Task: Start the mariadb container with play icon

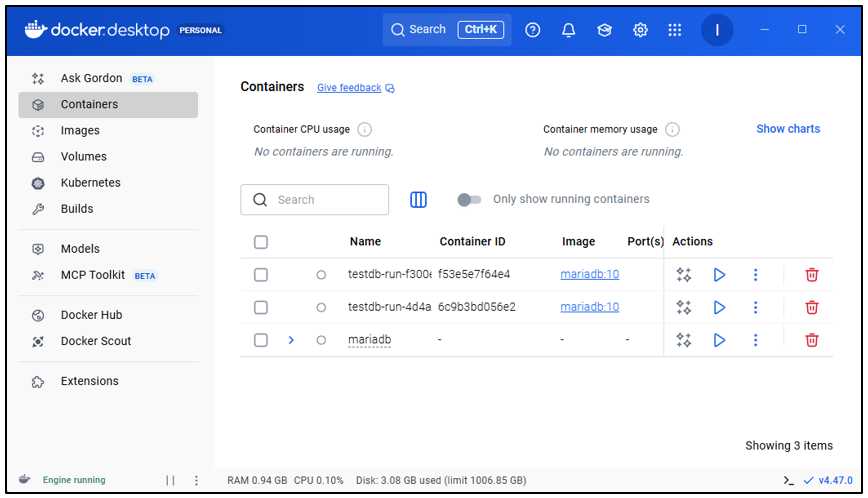Action: click(x=719, y=340)
